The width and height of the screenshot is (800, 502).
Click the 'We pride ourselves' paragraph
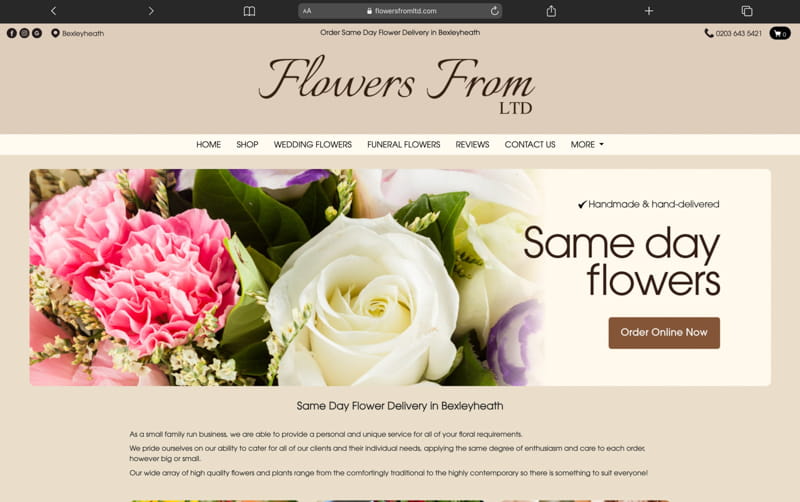[387, 453]
